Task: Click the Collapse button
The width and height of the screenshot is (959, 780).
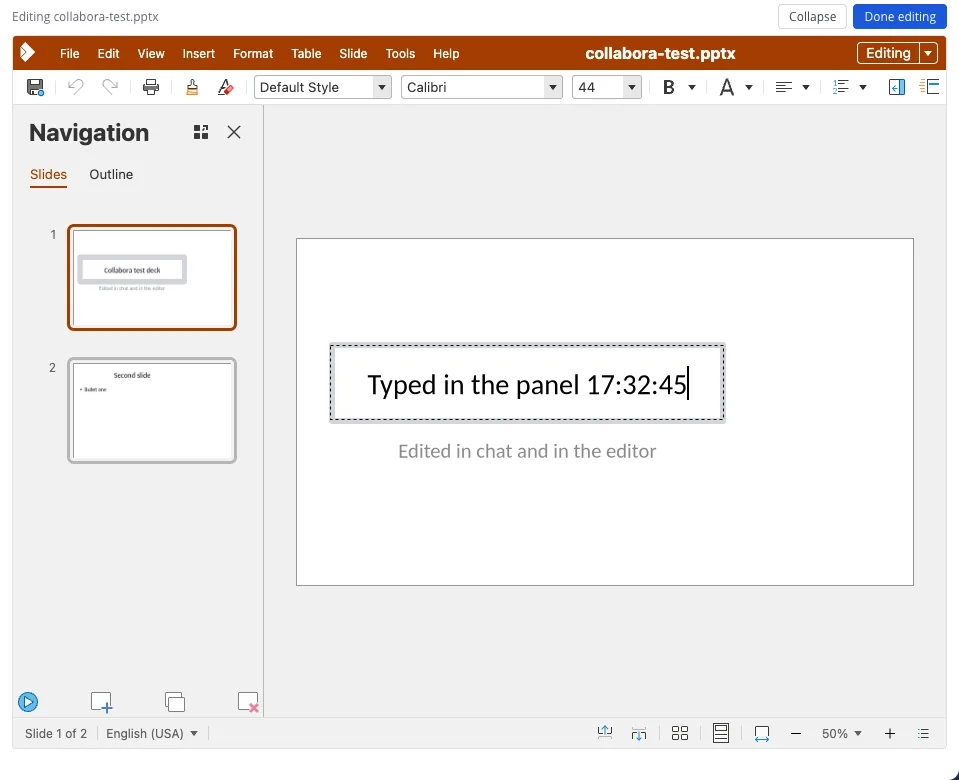Action: pos(812,17)
